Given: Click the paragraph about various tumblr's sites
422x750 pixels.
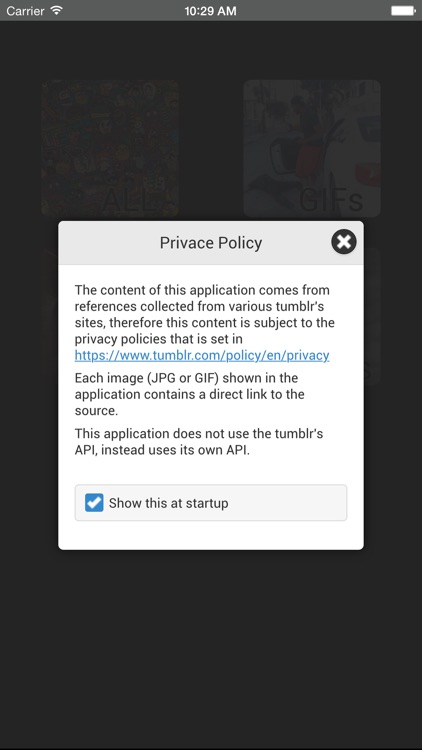Looking at the screenshot, I should tap(205, 322).
